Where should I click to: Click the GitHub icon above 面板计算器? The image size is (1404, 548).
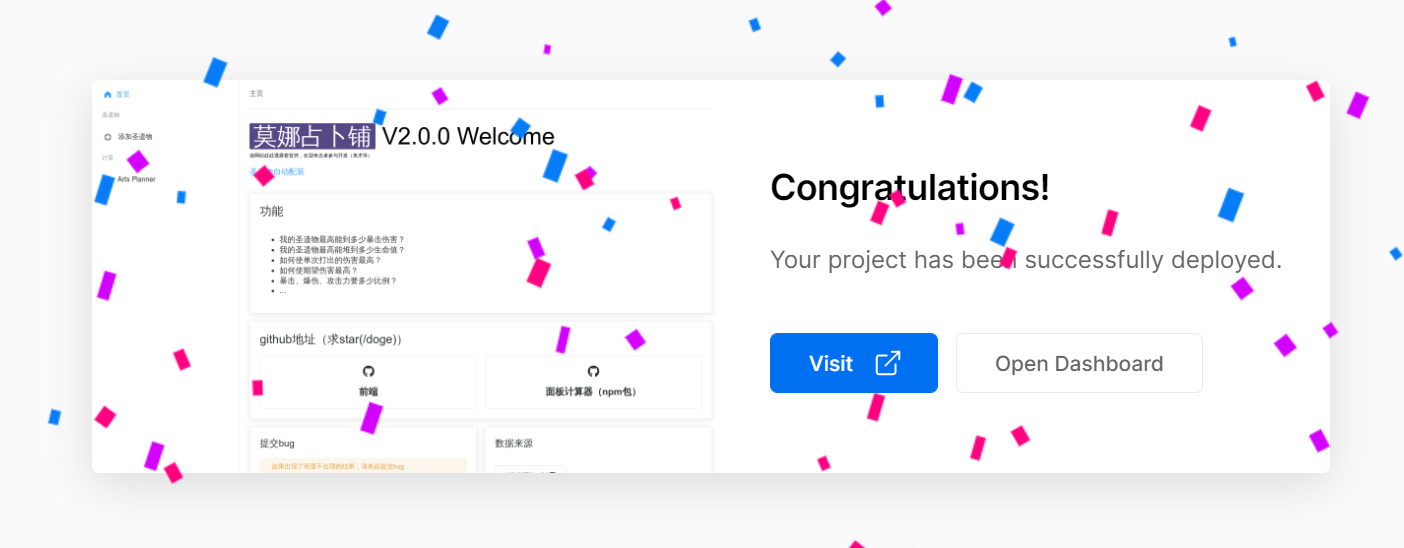593,371
